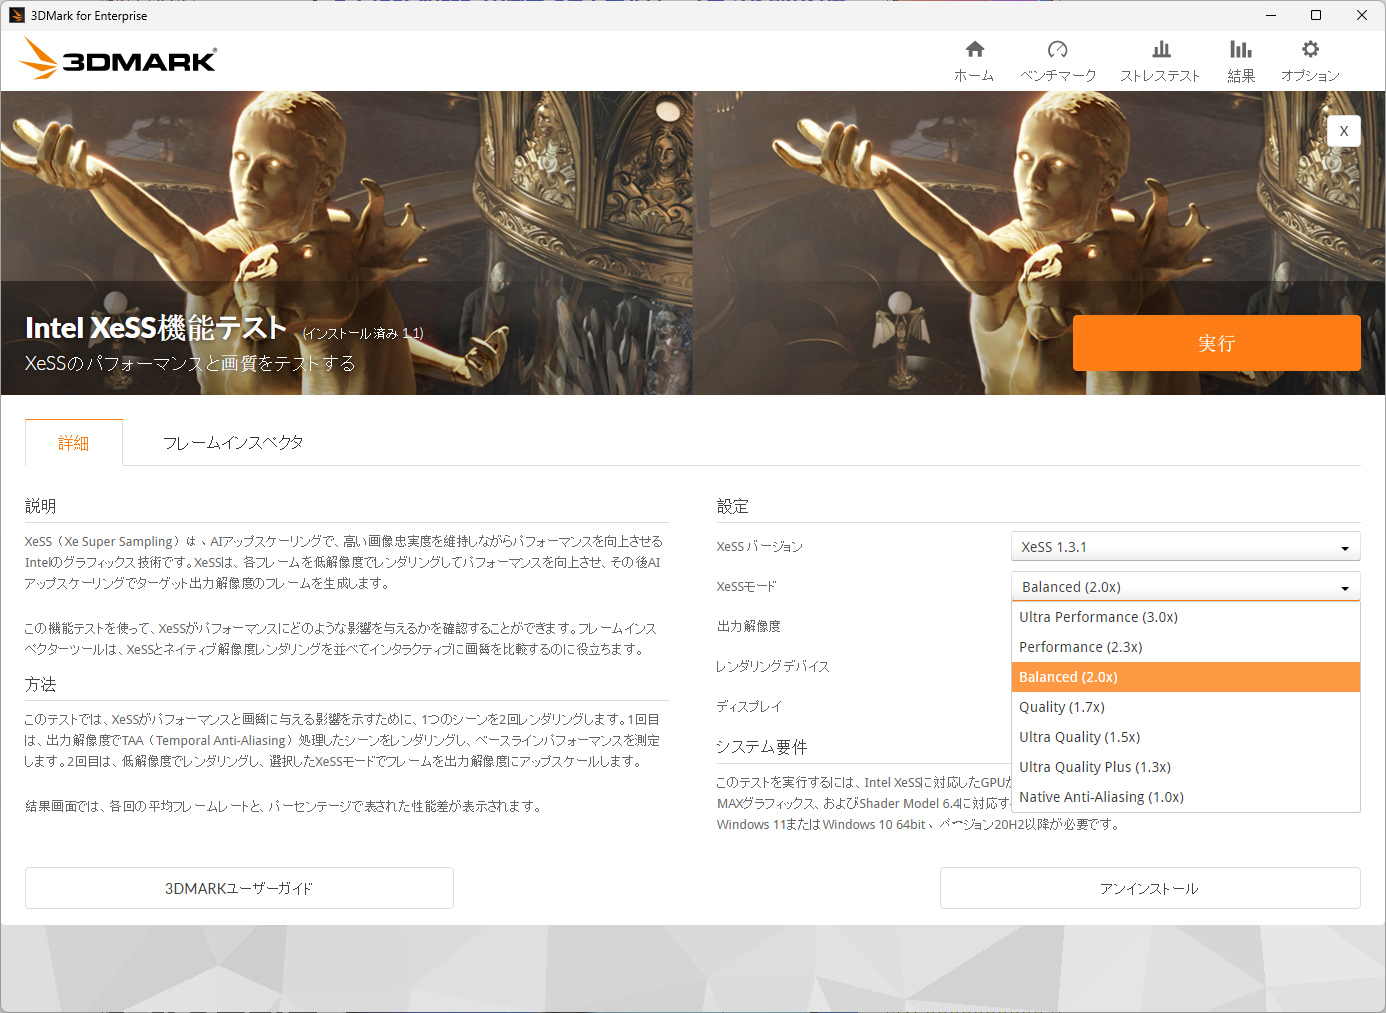Viewport: 1386px width, 1013px height.
Task: Open the 3DMARKユーザーガイド button
Action: click(x=239, y=888)
